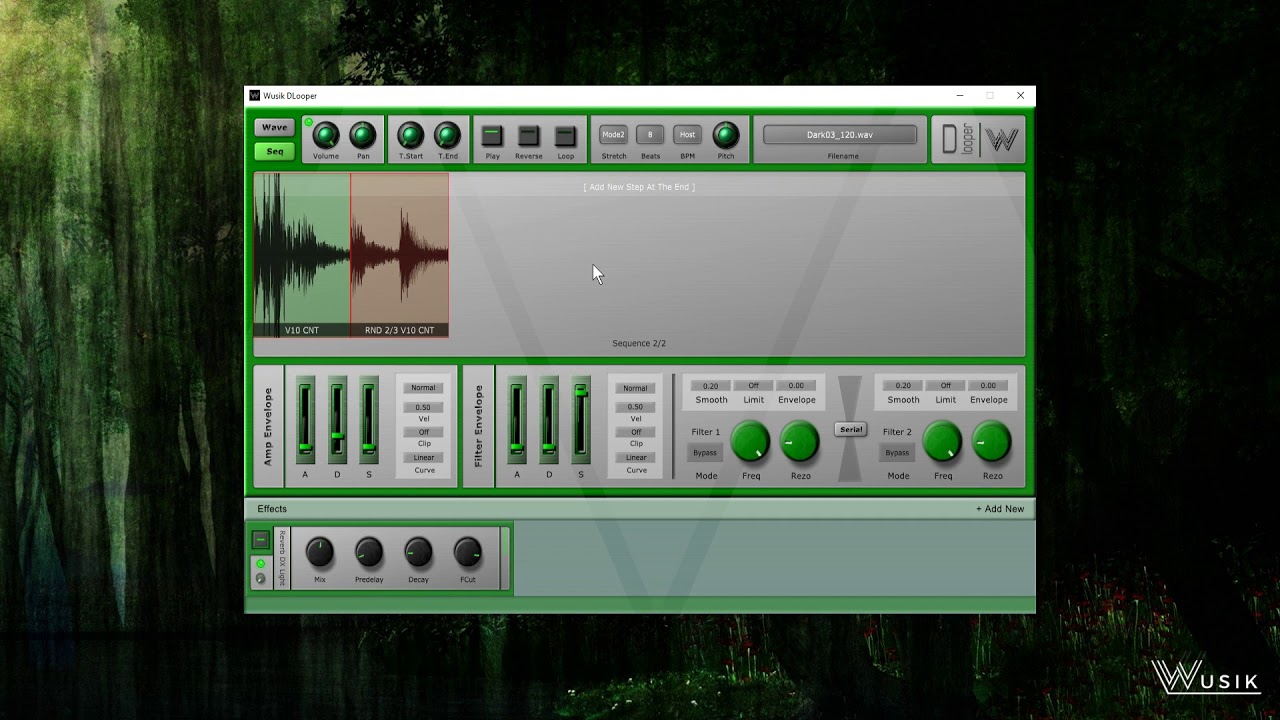Open Amp Envelope Normal mode selector

point(424,388)
